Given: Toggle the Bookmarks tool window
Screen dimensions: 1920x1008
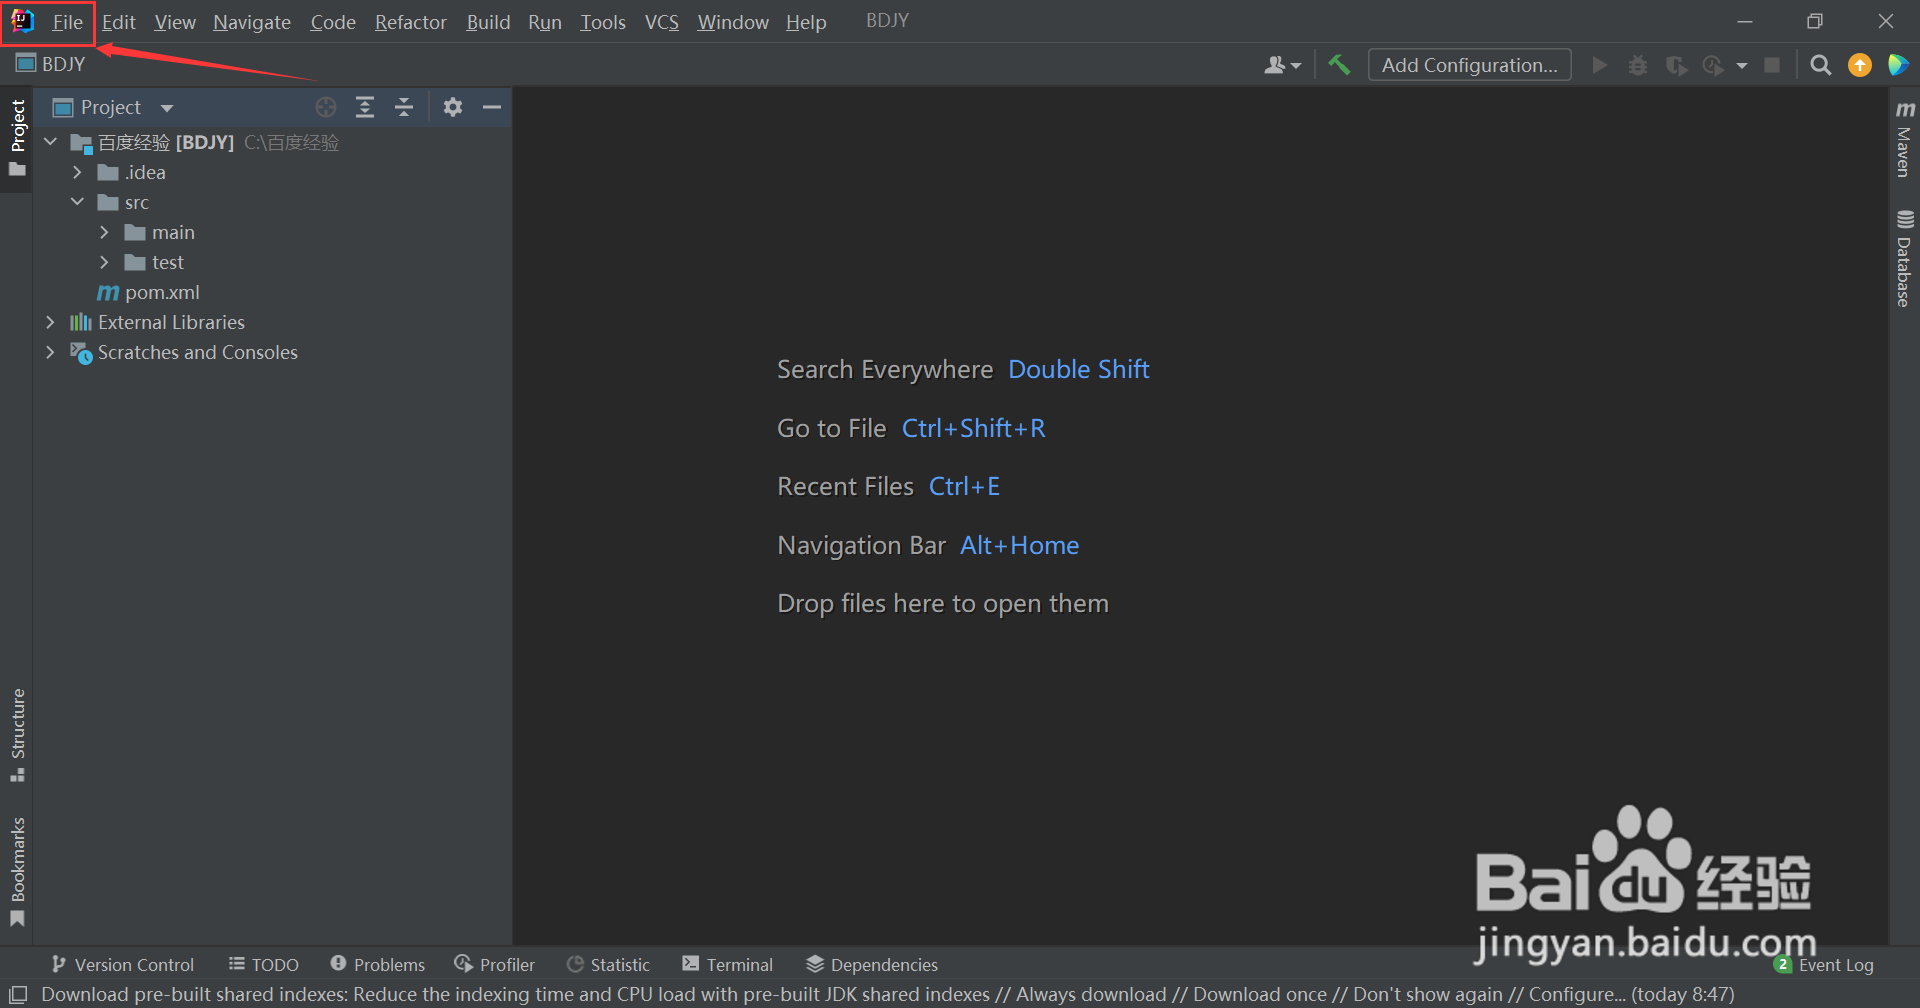Looking at the screenshot, I should (x=17, y=872).
